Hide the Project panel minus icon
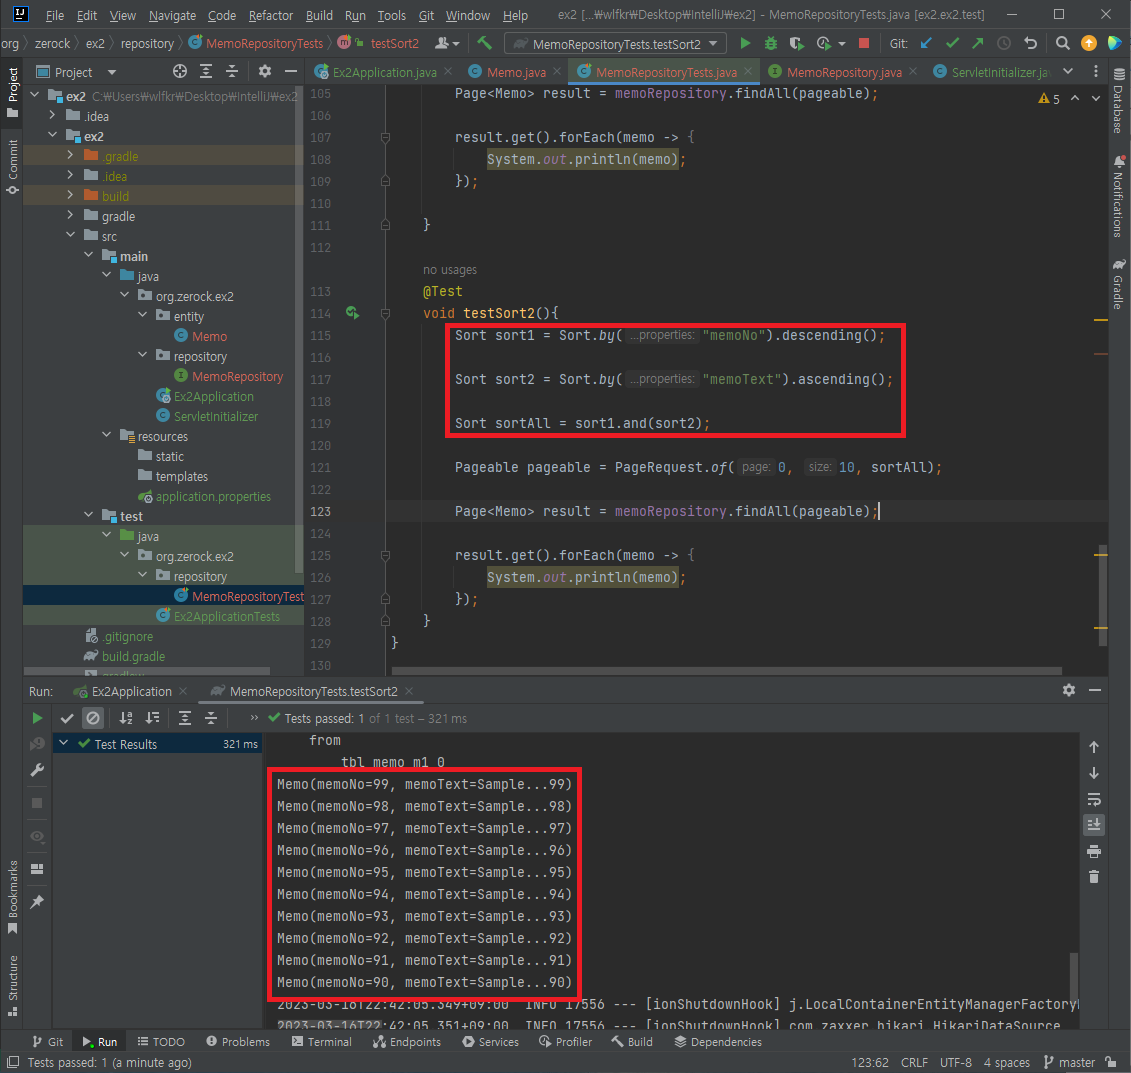The height and width of the screenshot is (1073, 1131). coord(291,71)
